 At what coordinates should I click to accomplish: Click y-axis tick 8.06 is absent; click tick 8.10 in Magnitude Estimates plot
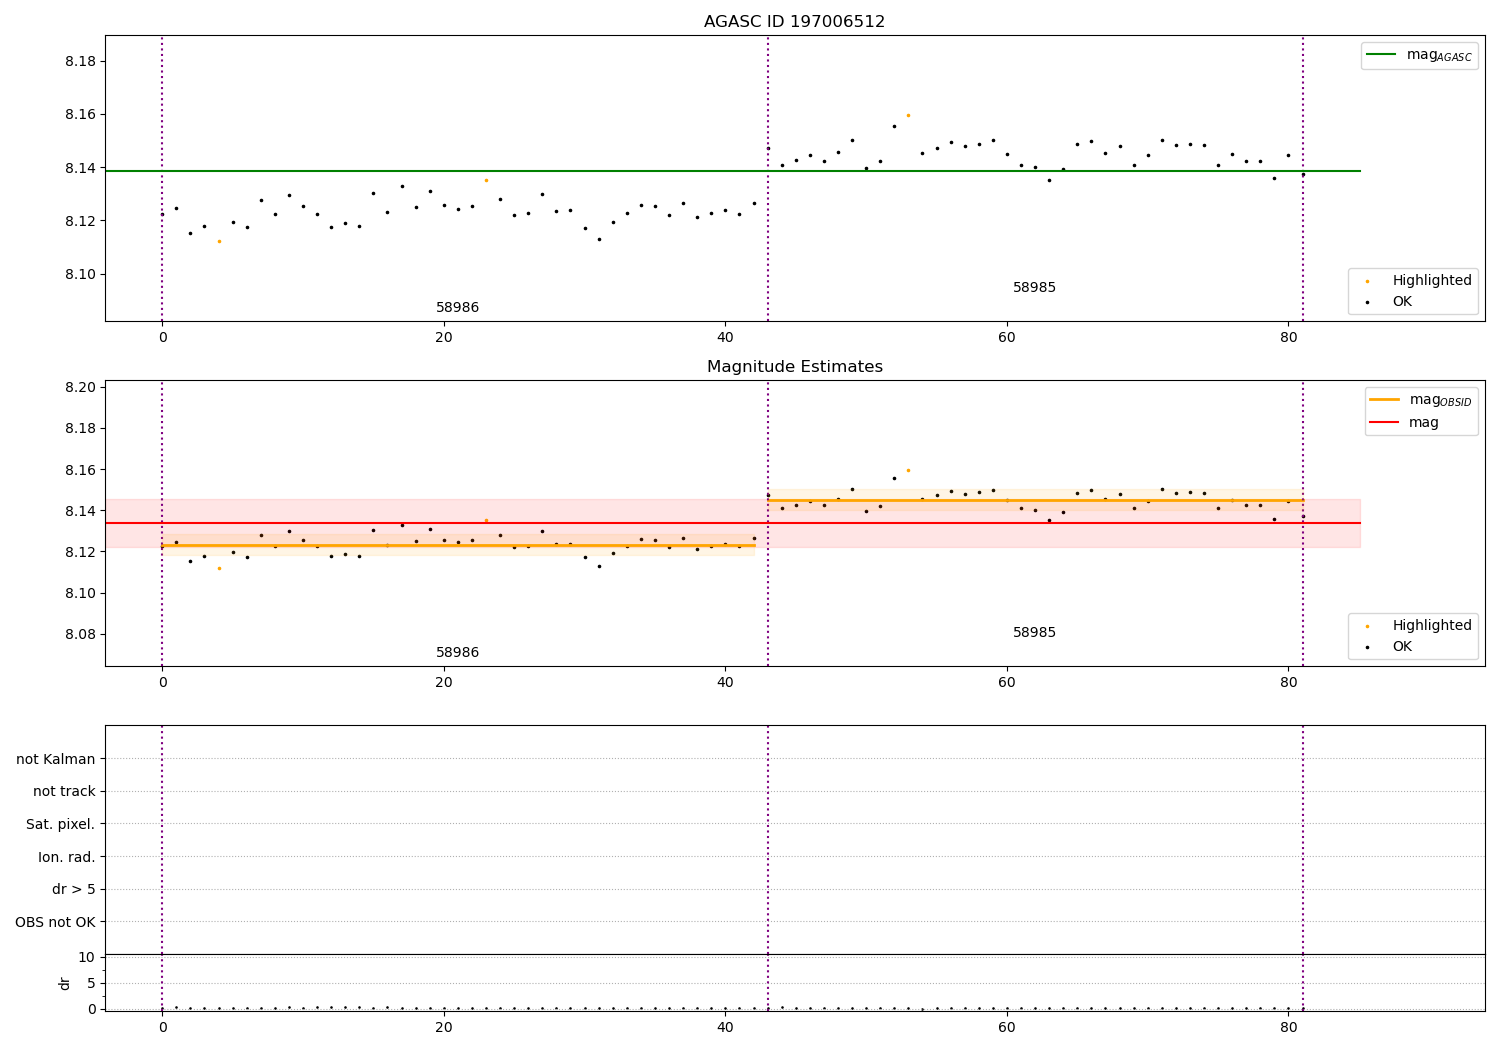pyautogui.click(x=80, y=594)
